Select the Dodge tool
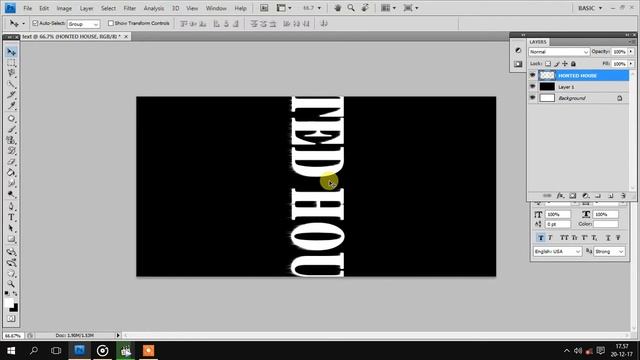Screen dimensions: 640x360 [11, 194]
